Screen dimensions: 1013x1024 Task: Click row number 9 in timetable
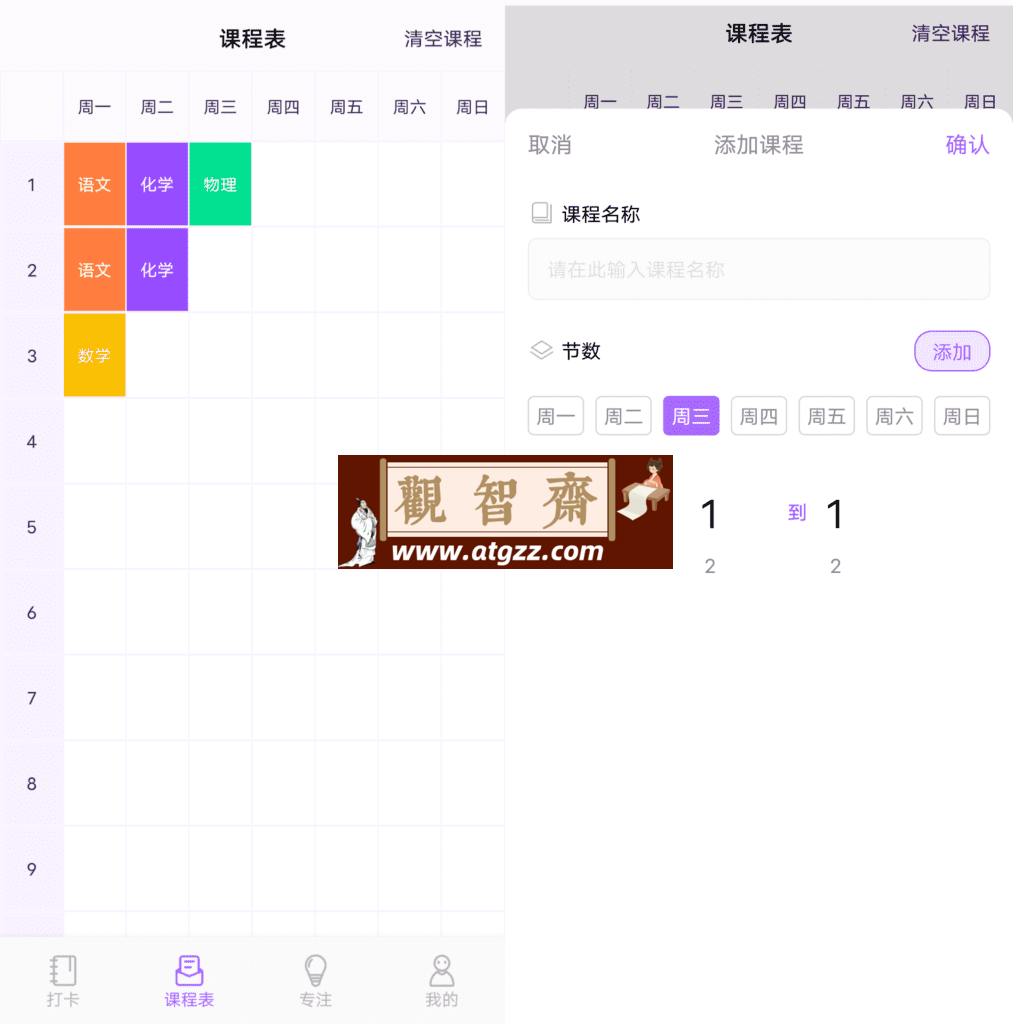tap(31, 869)
